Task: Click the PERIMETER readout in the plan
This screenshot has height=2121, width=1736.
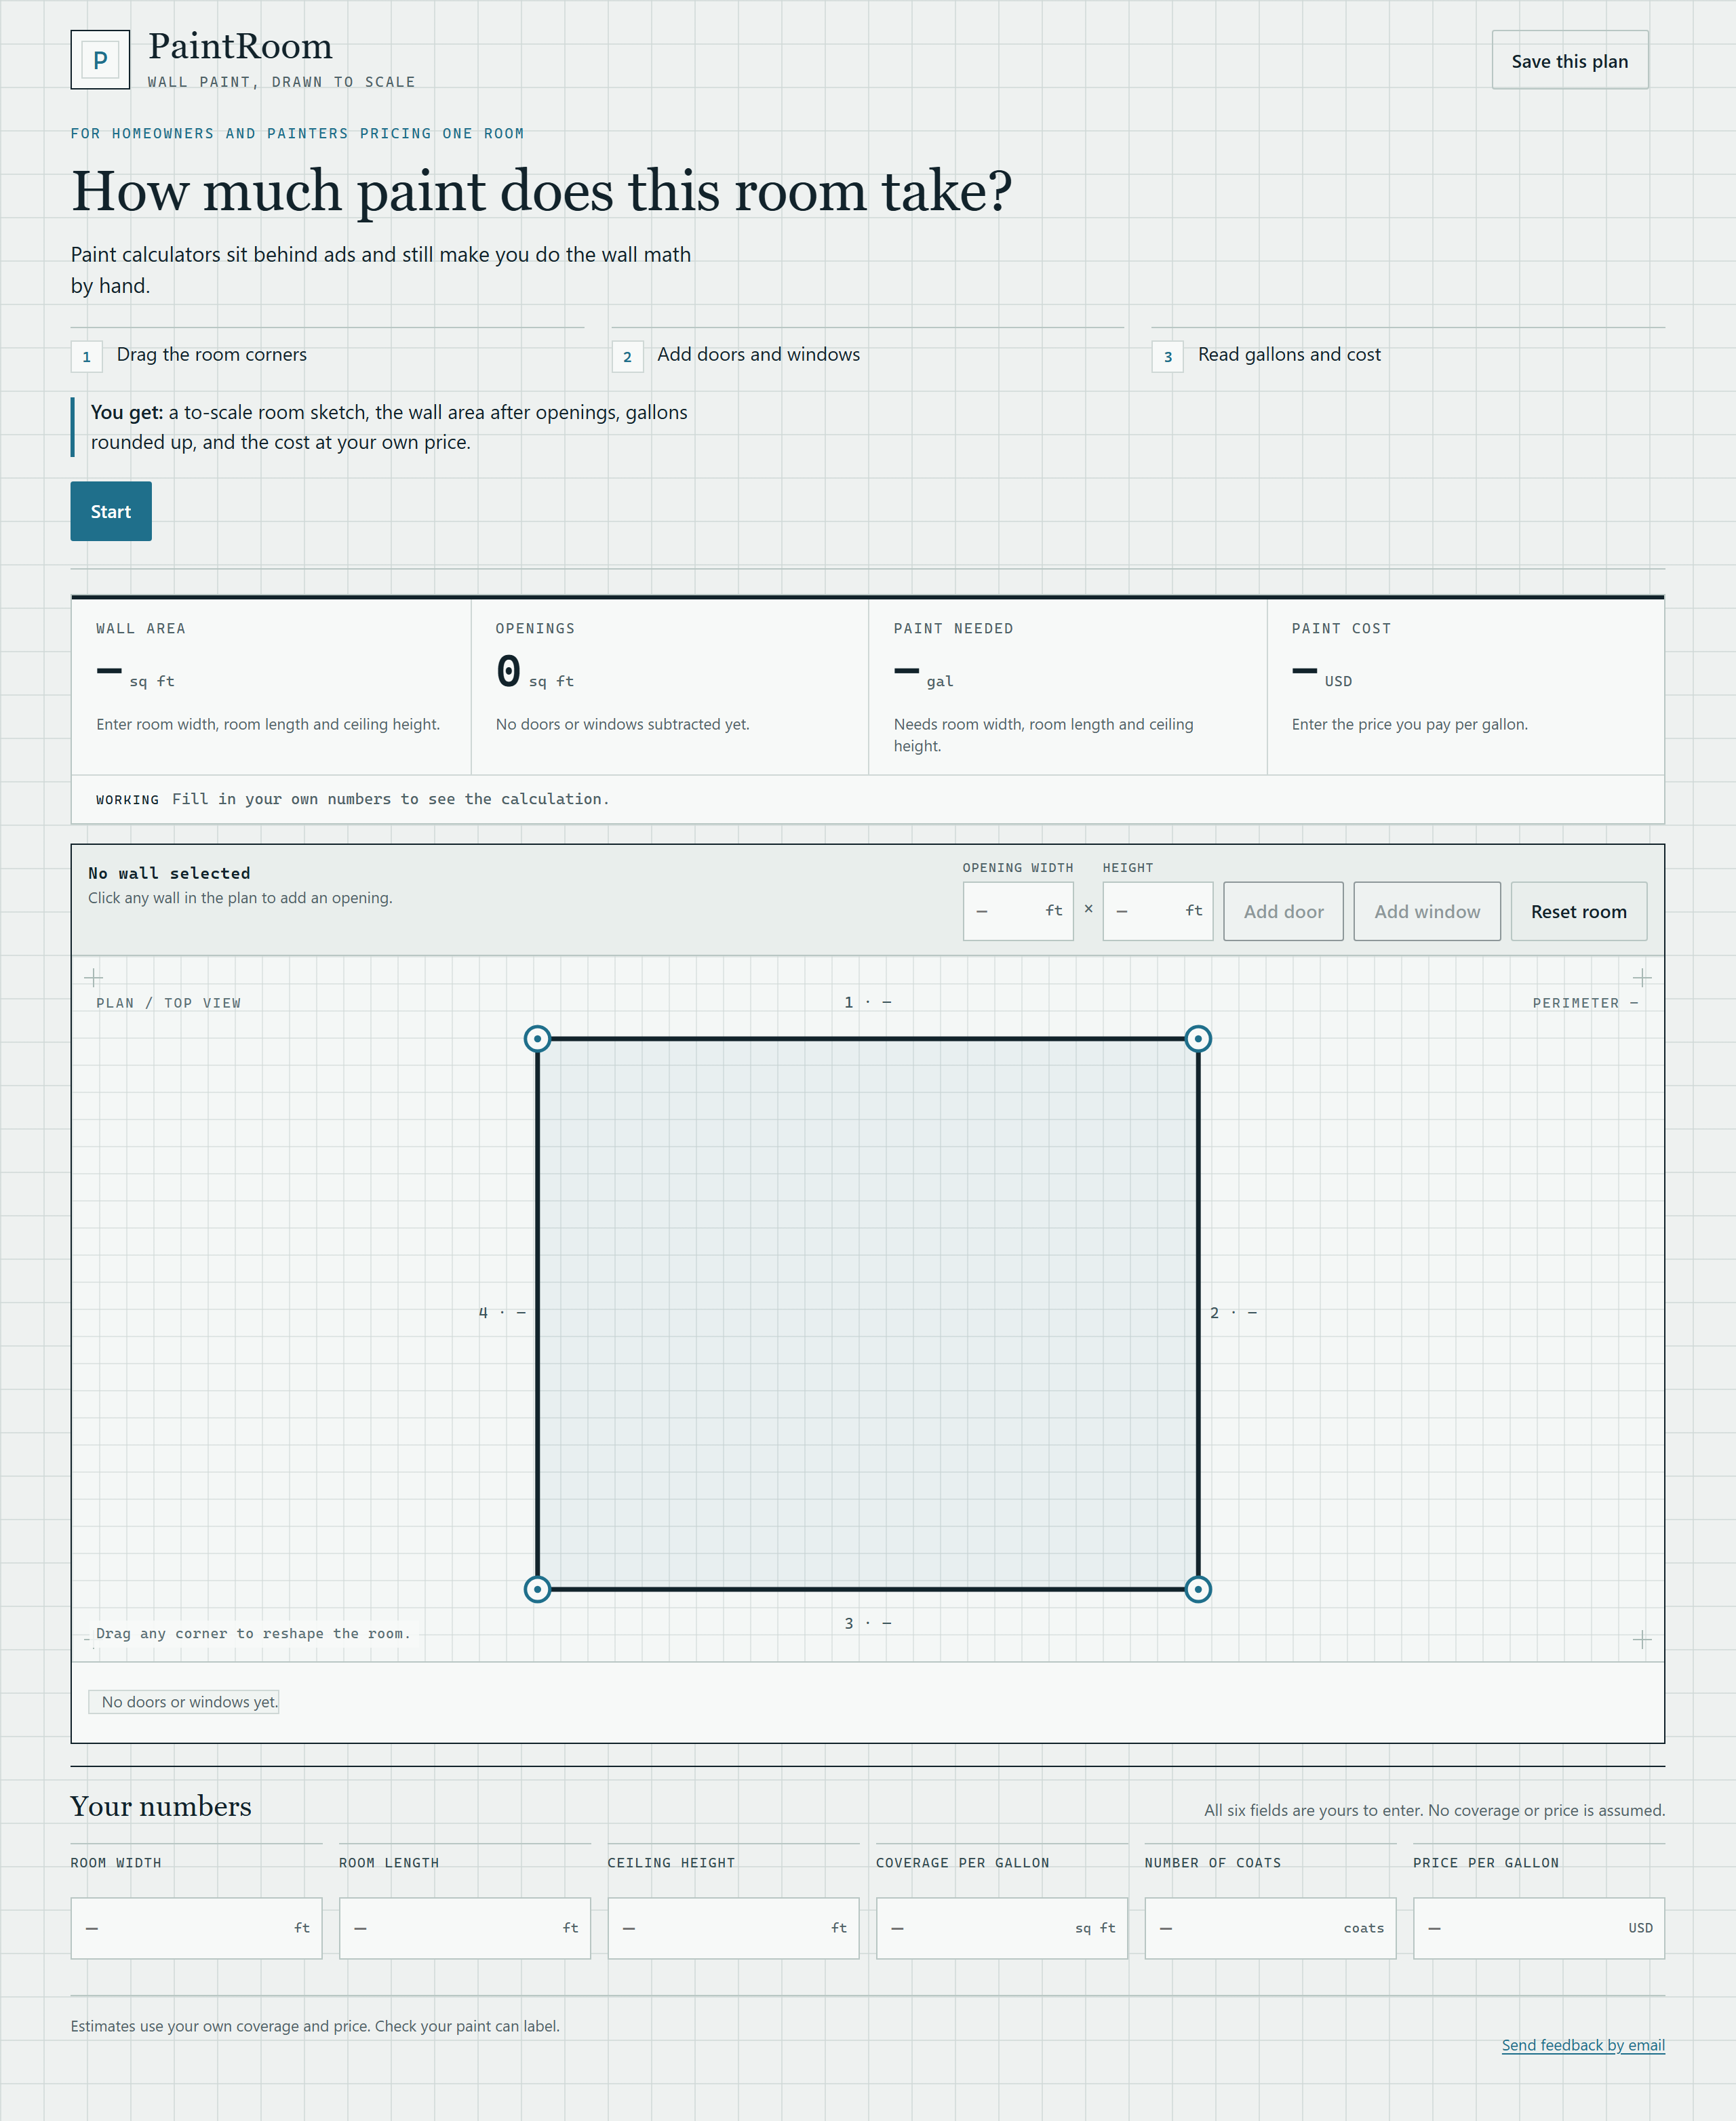Action: [x=1585, y=1003]
